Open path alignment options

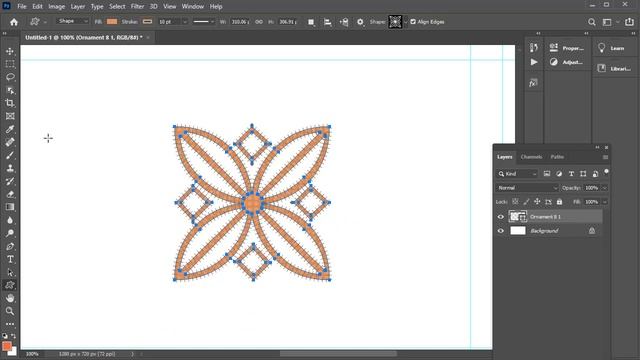pyautogui.click(x=327, y=22)
